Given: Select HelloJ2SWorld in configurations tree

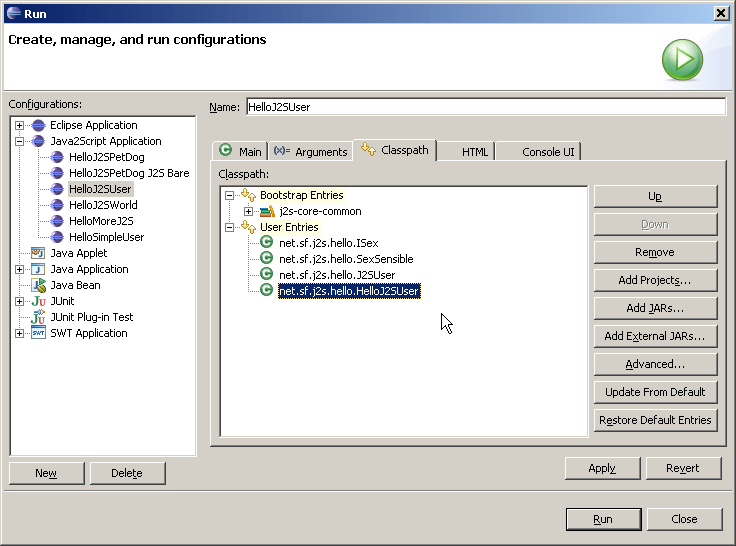Looking at the screenshot, I should tap(103, 205).
